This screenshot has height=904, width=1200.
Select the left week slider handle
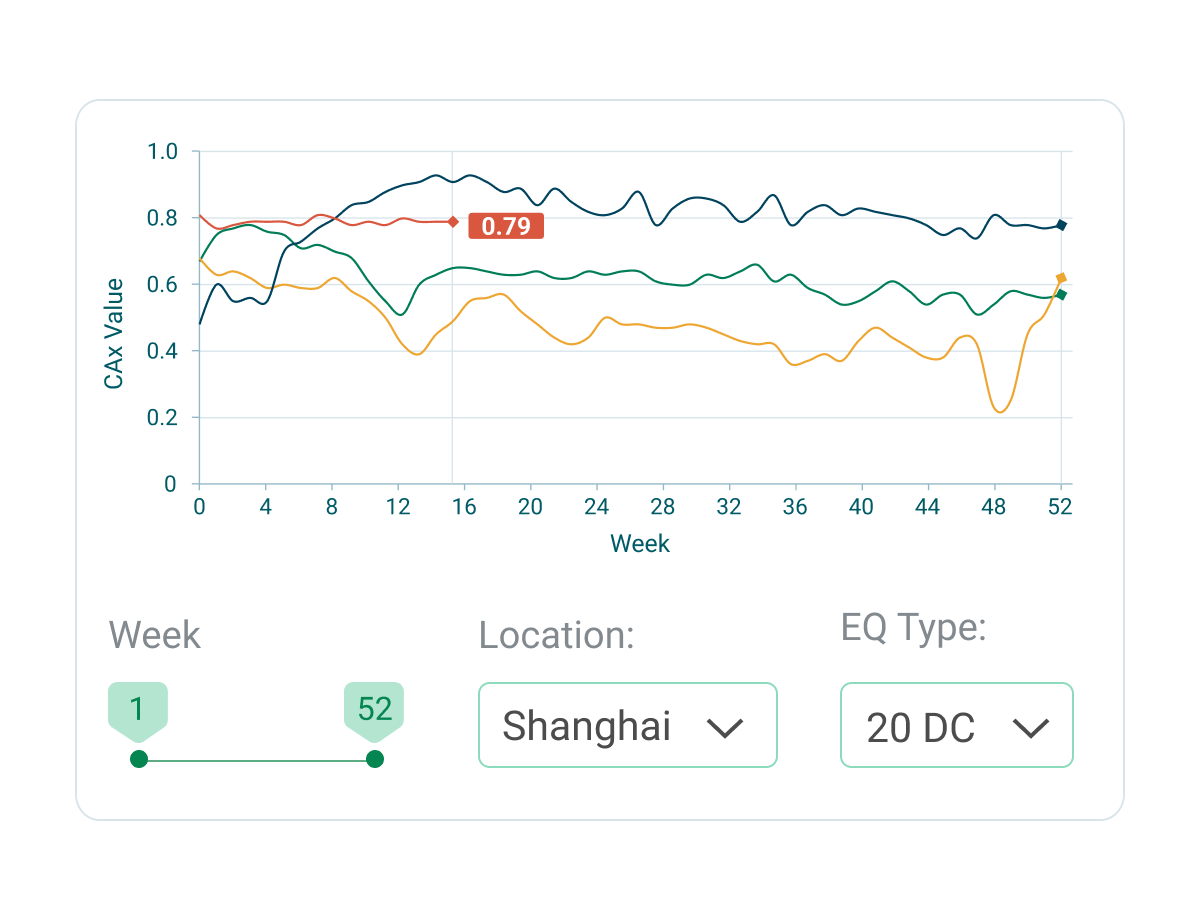tap(139, 760)
